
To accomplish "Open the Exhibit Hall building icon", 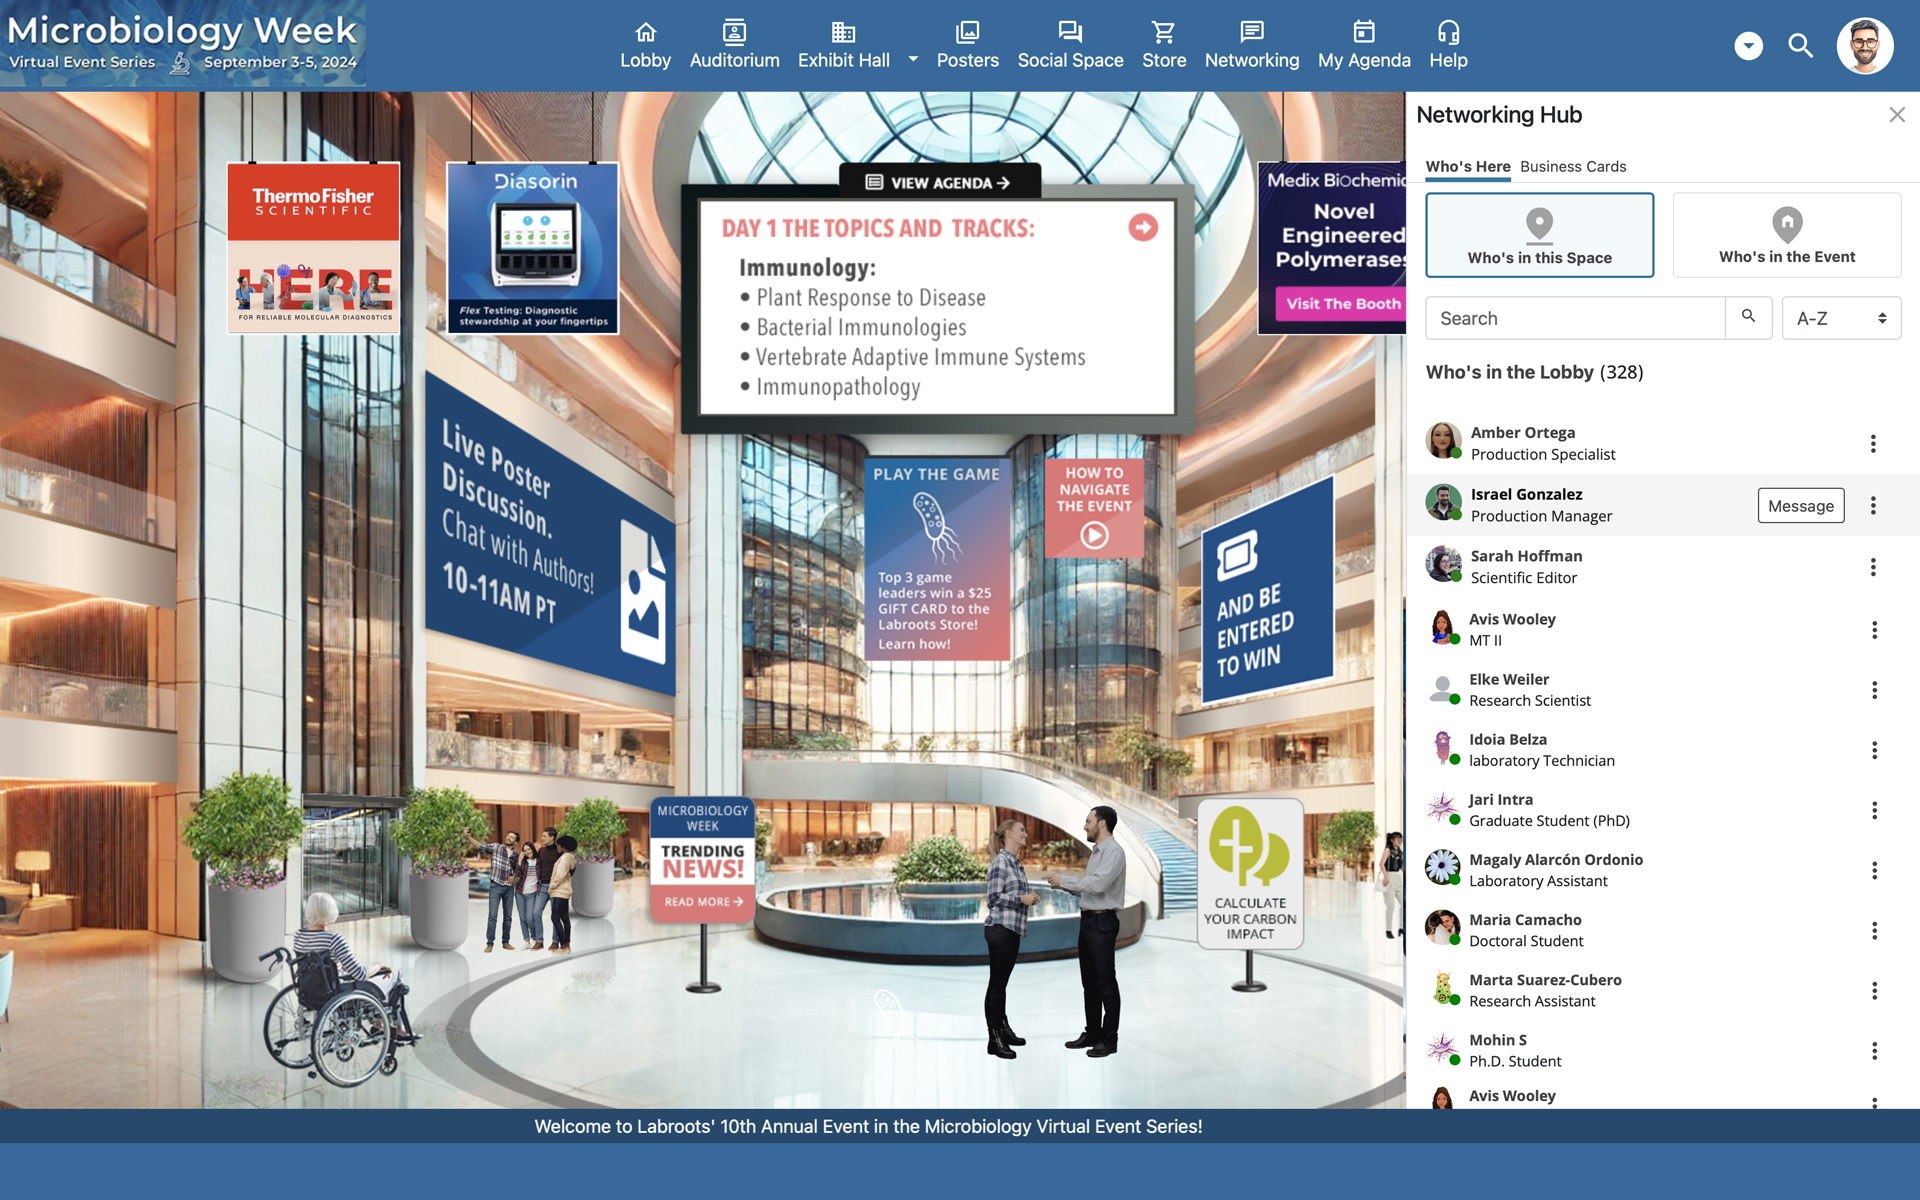I will tap(843, 33).
